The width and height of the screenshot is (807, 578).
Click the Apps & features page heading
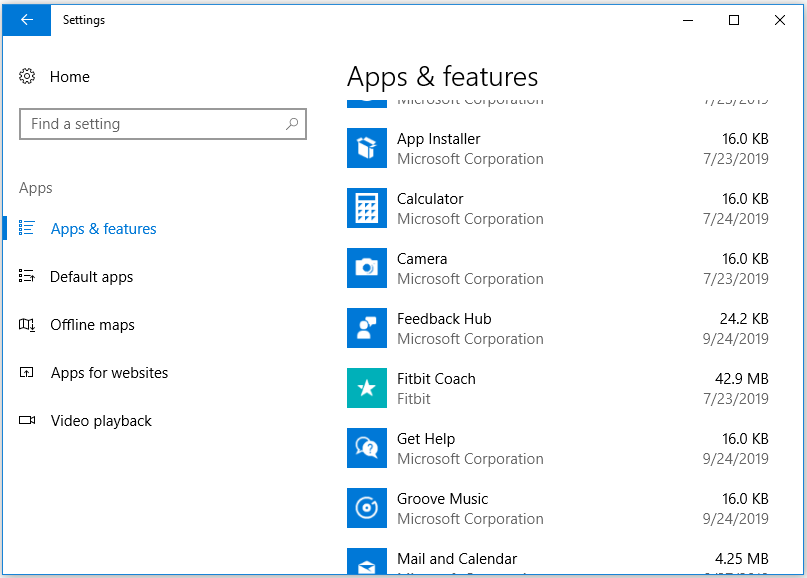pos(443,77)
